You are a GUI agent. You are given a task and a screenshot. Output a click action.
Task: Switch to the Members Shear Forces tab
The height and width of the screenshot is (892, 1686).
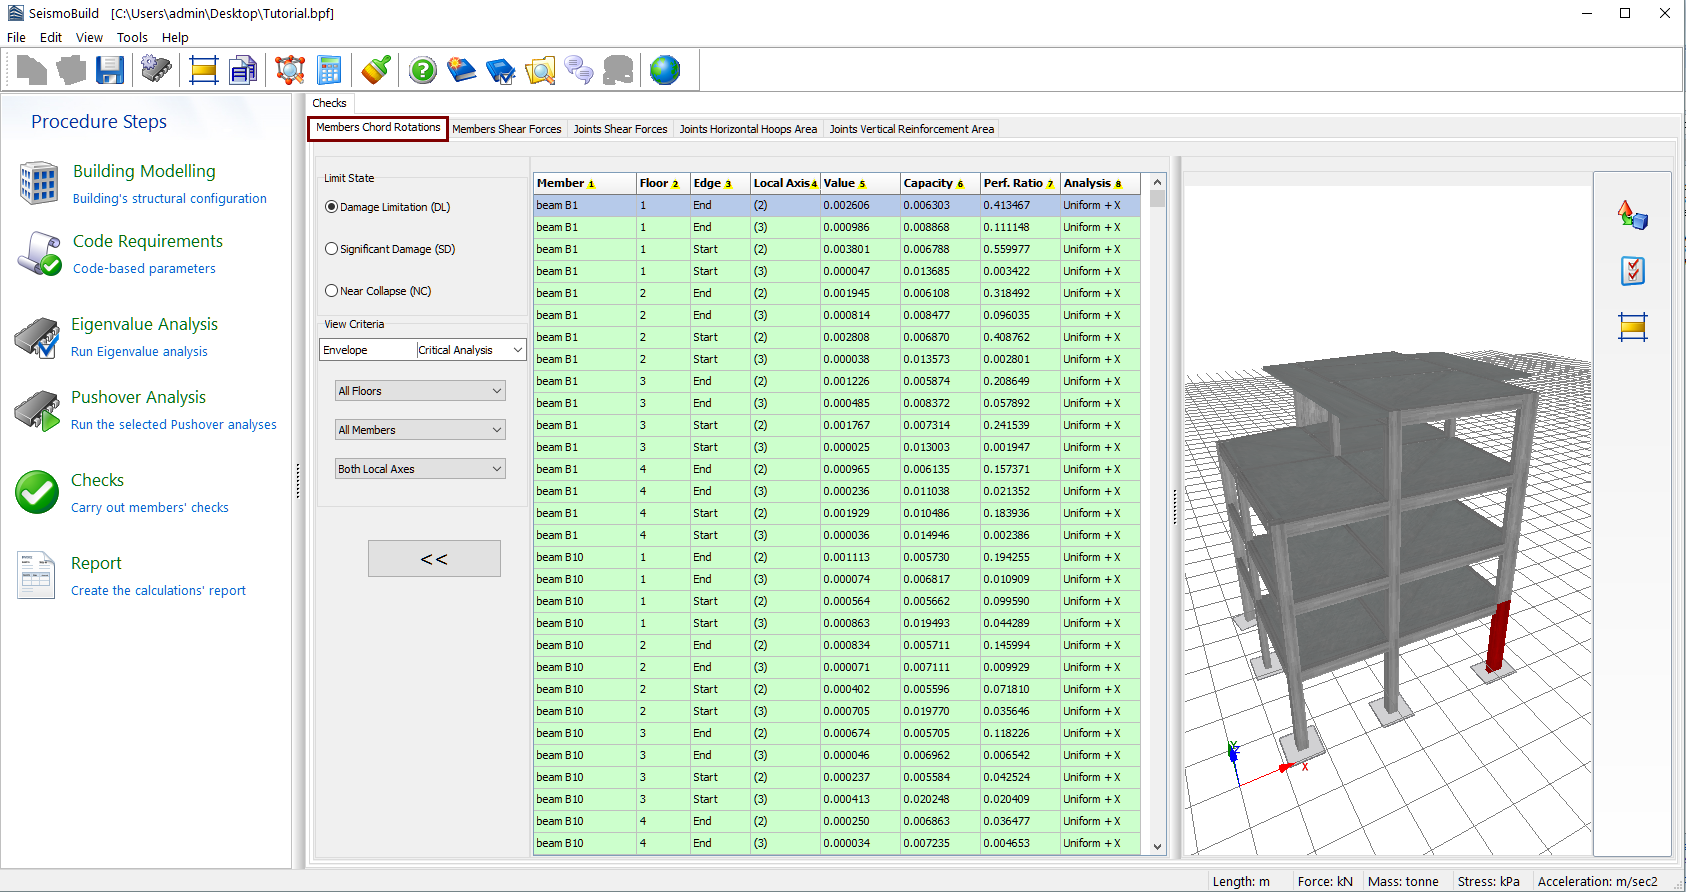click(506, 129)
